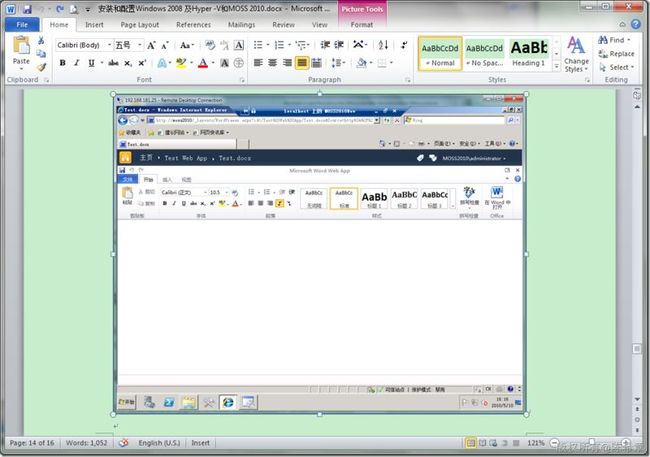Image resolution: width=650 pixels, height=457 pixels.
Task: Click the Clear Formatting icon
Action: [x=210, y=45]
